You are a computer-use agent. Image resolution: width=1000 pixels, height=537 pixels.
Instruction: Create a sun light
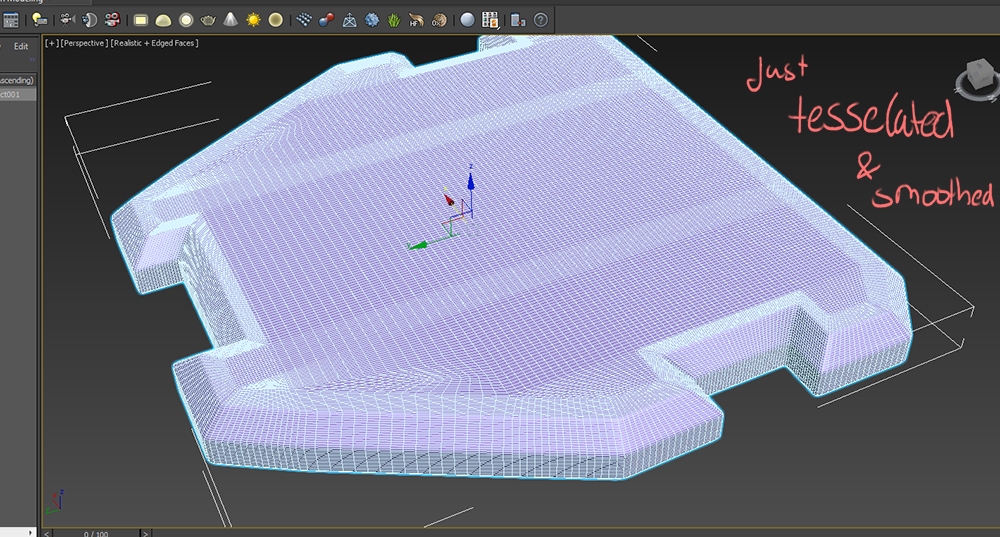click(253, 20)
